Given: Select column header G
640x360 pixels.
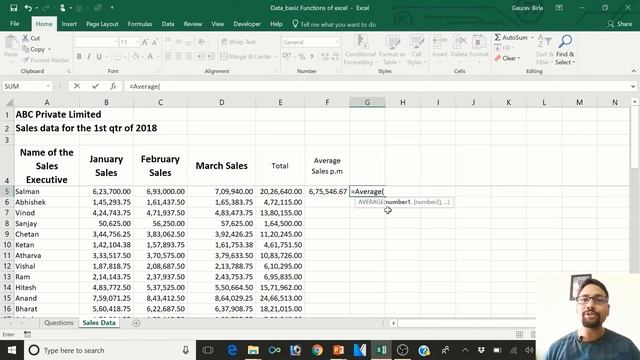Looking at the screenshot, I should coord(367,102).
